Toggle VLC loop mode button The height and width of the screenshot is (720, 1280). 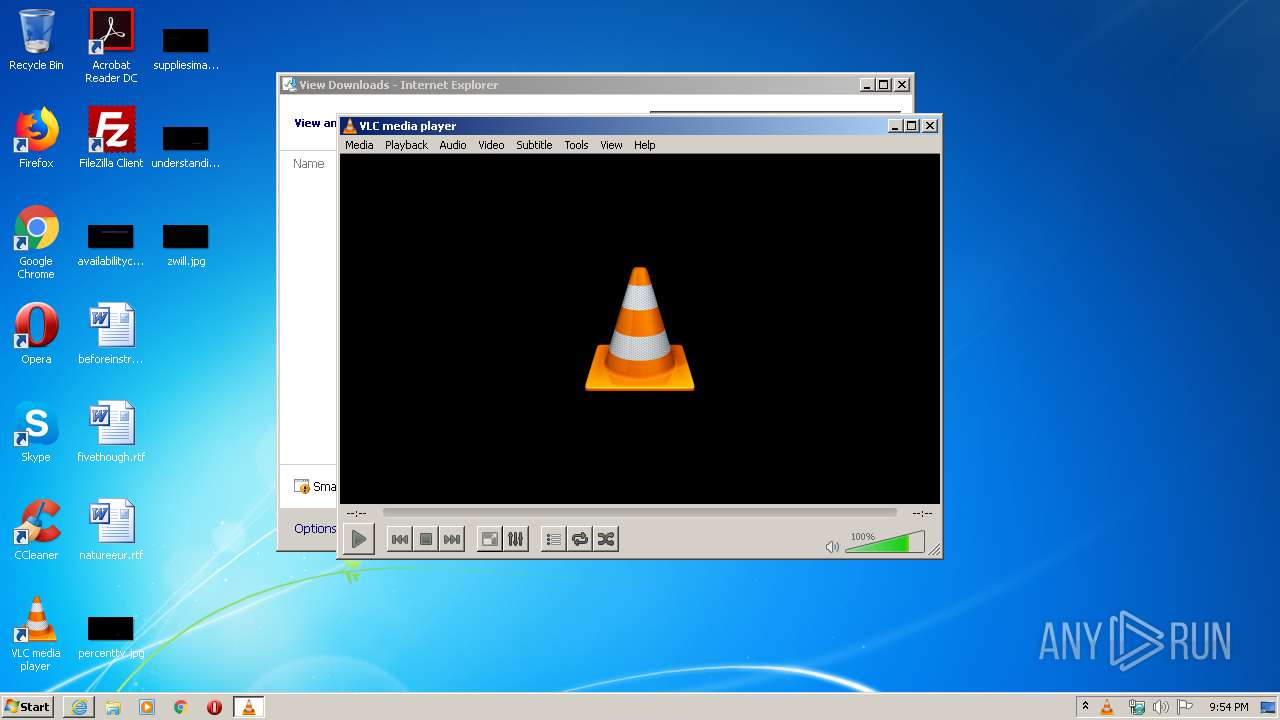click(x=579, y=539)
